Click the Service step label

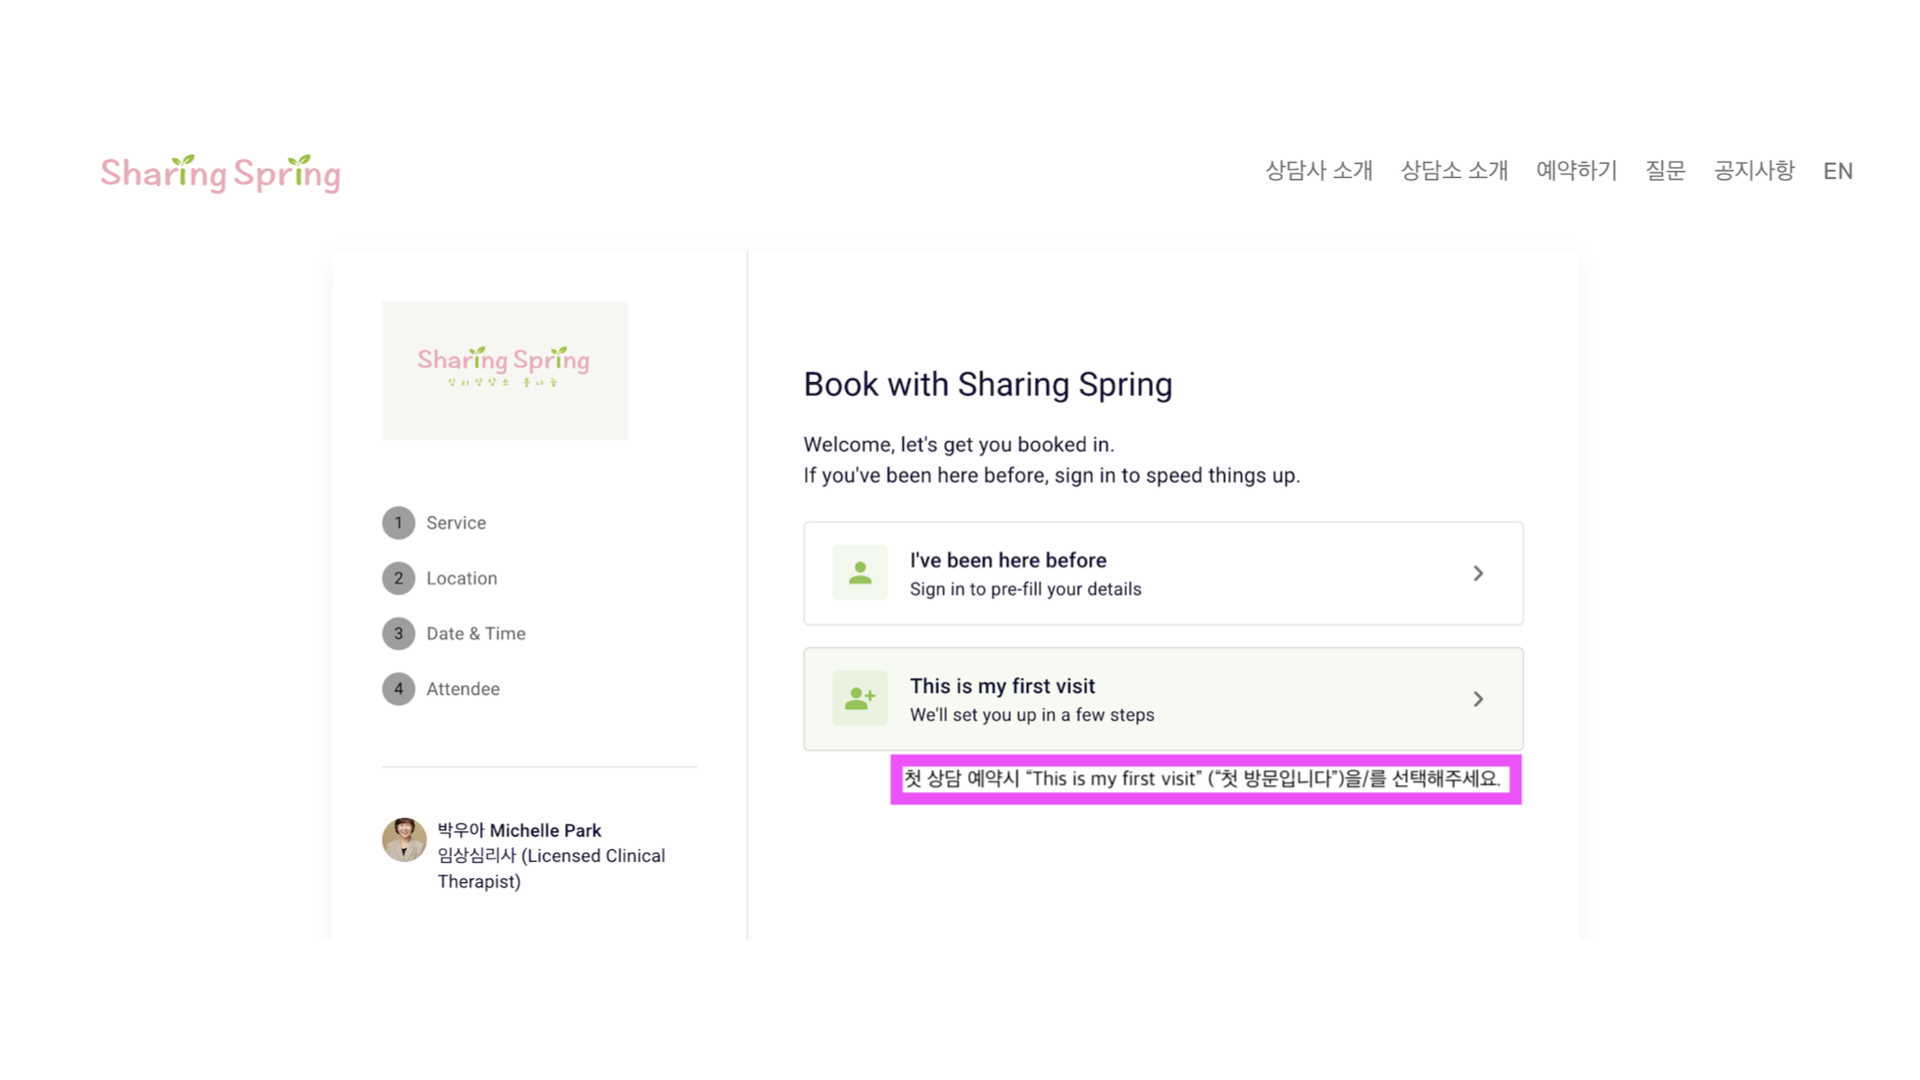click(x=456, y=523)
